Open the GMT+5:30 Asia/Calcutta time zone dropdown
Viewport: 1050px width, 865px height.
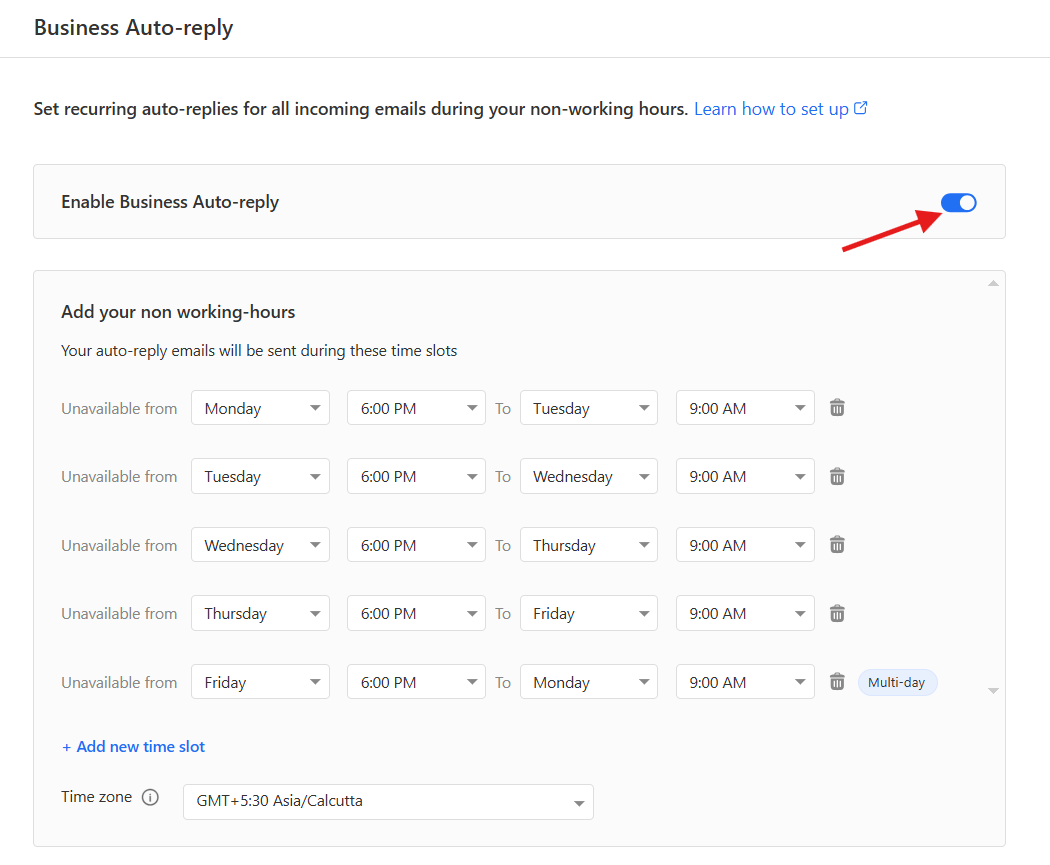point(388,801)
